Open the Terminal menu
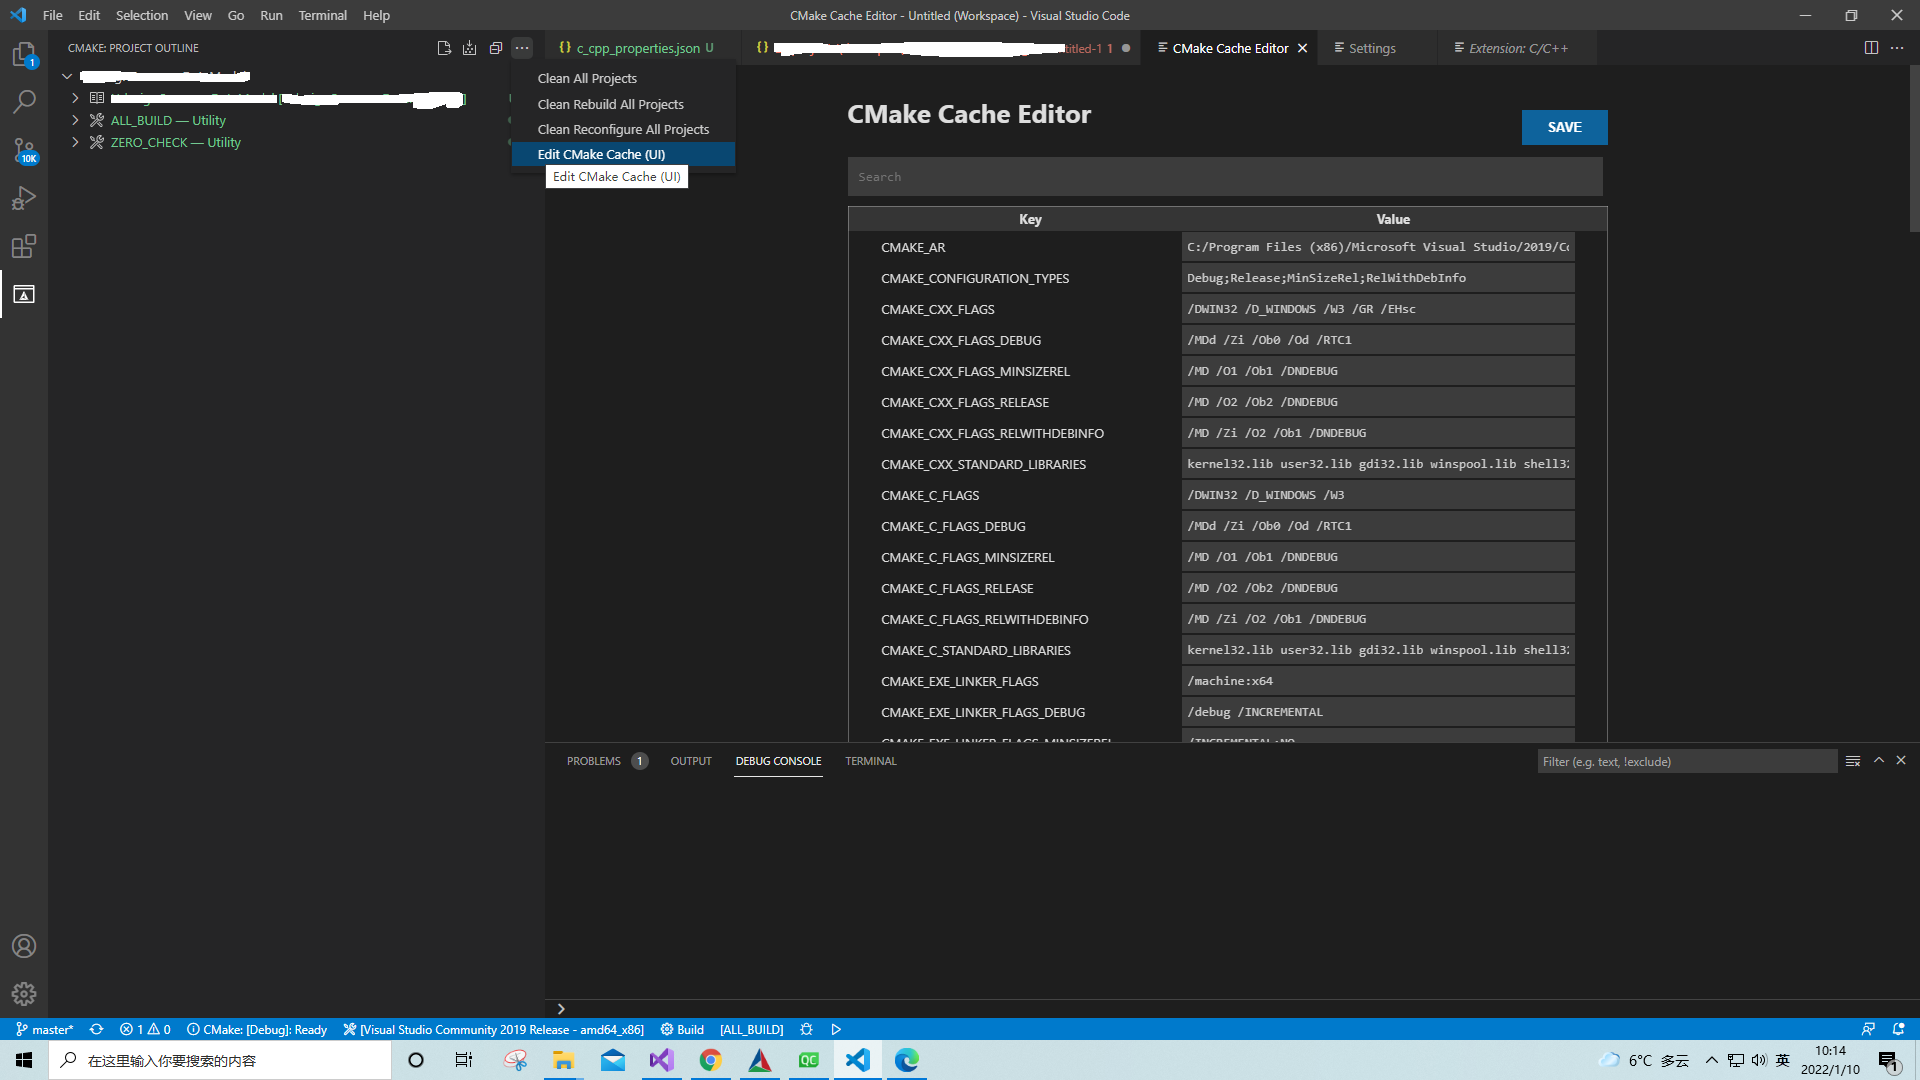1920x1080 pixels. click(322, 15)
